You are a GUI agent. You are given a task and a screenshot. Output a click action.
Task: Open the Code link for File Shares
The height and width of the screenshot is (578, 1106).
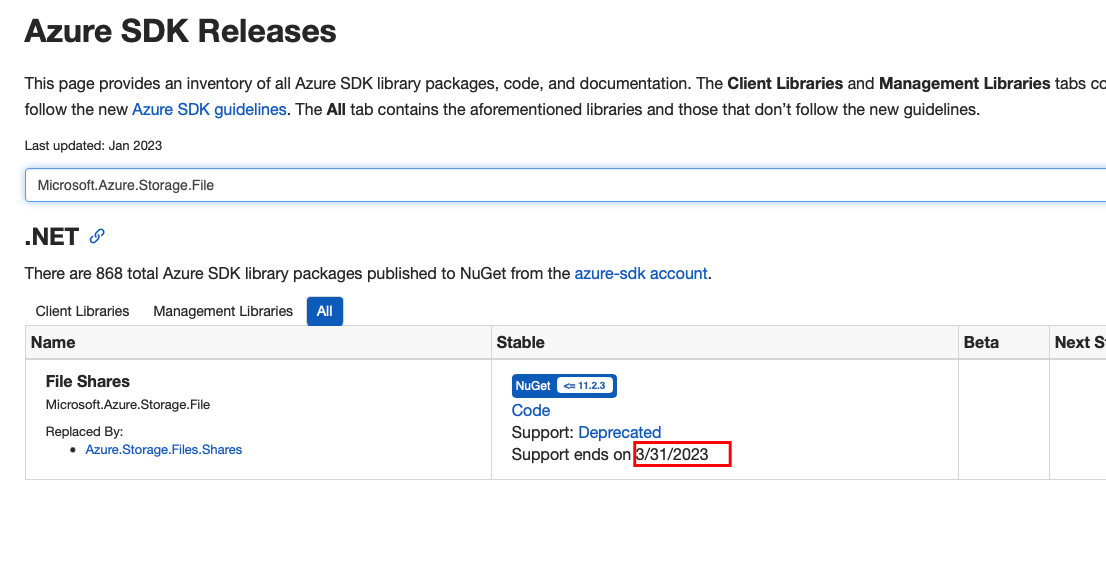[x=530, y=410]
